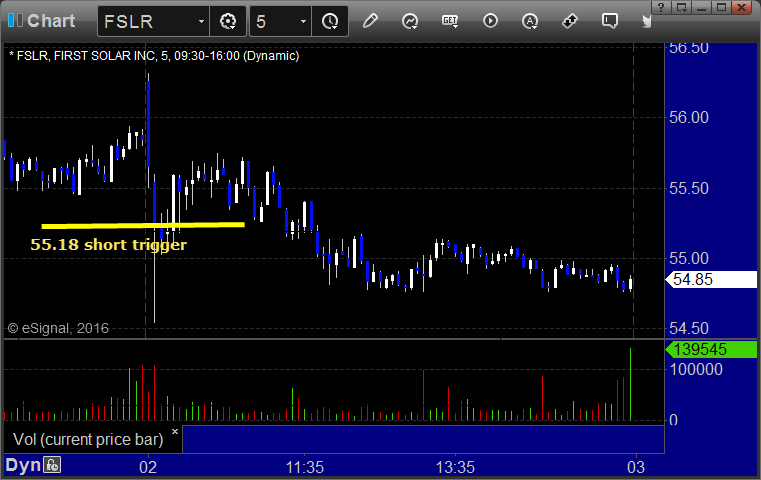Open the circled A alerts icon
This screenshot has height=480, width=761.
point(530,21)
